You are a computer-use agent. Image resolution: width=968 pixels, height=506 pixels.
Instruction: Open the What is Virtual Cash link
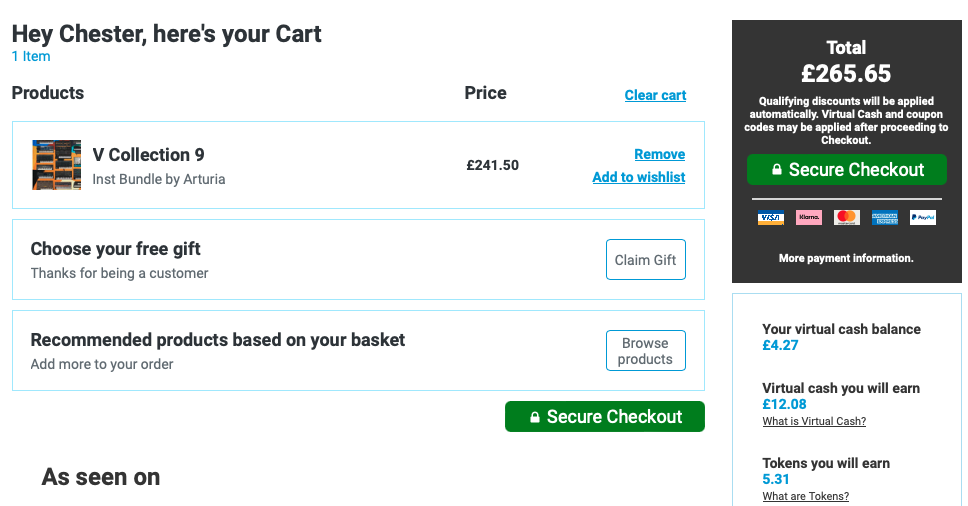pyautogui.click(x=814, y=421)
